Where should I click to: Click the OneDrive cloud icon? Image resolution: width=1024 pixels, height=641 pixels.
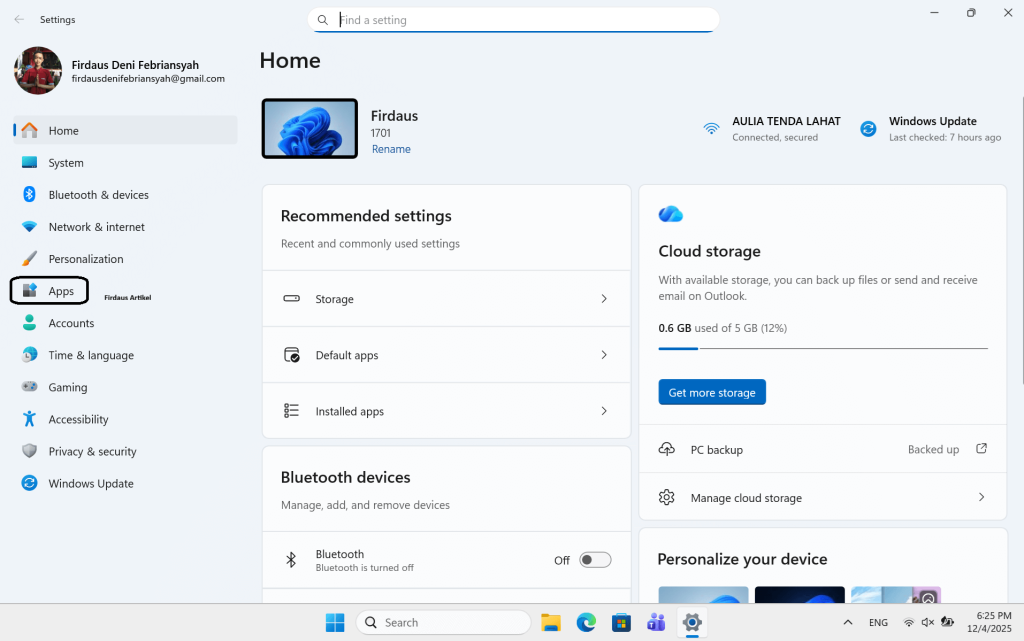pos(671,214)
